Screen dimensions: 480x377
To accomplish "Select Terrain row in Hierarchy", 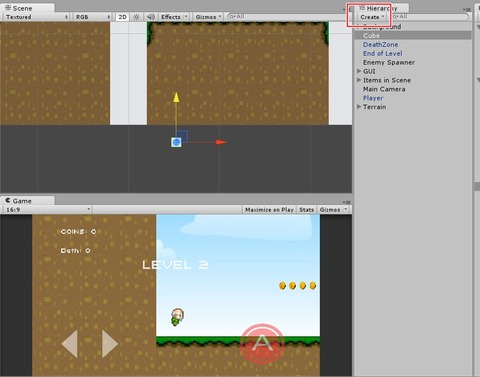I will coord(413,107).
